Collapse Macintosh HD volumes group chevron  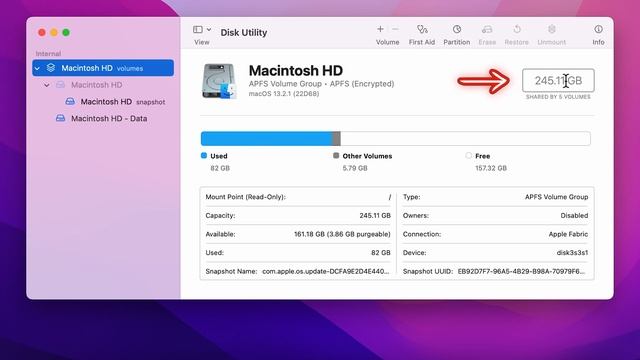point(38,68)
